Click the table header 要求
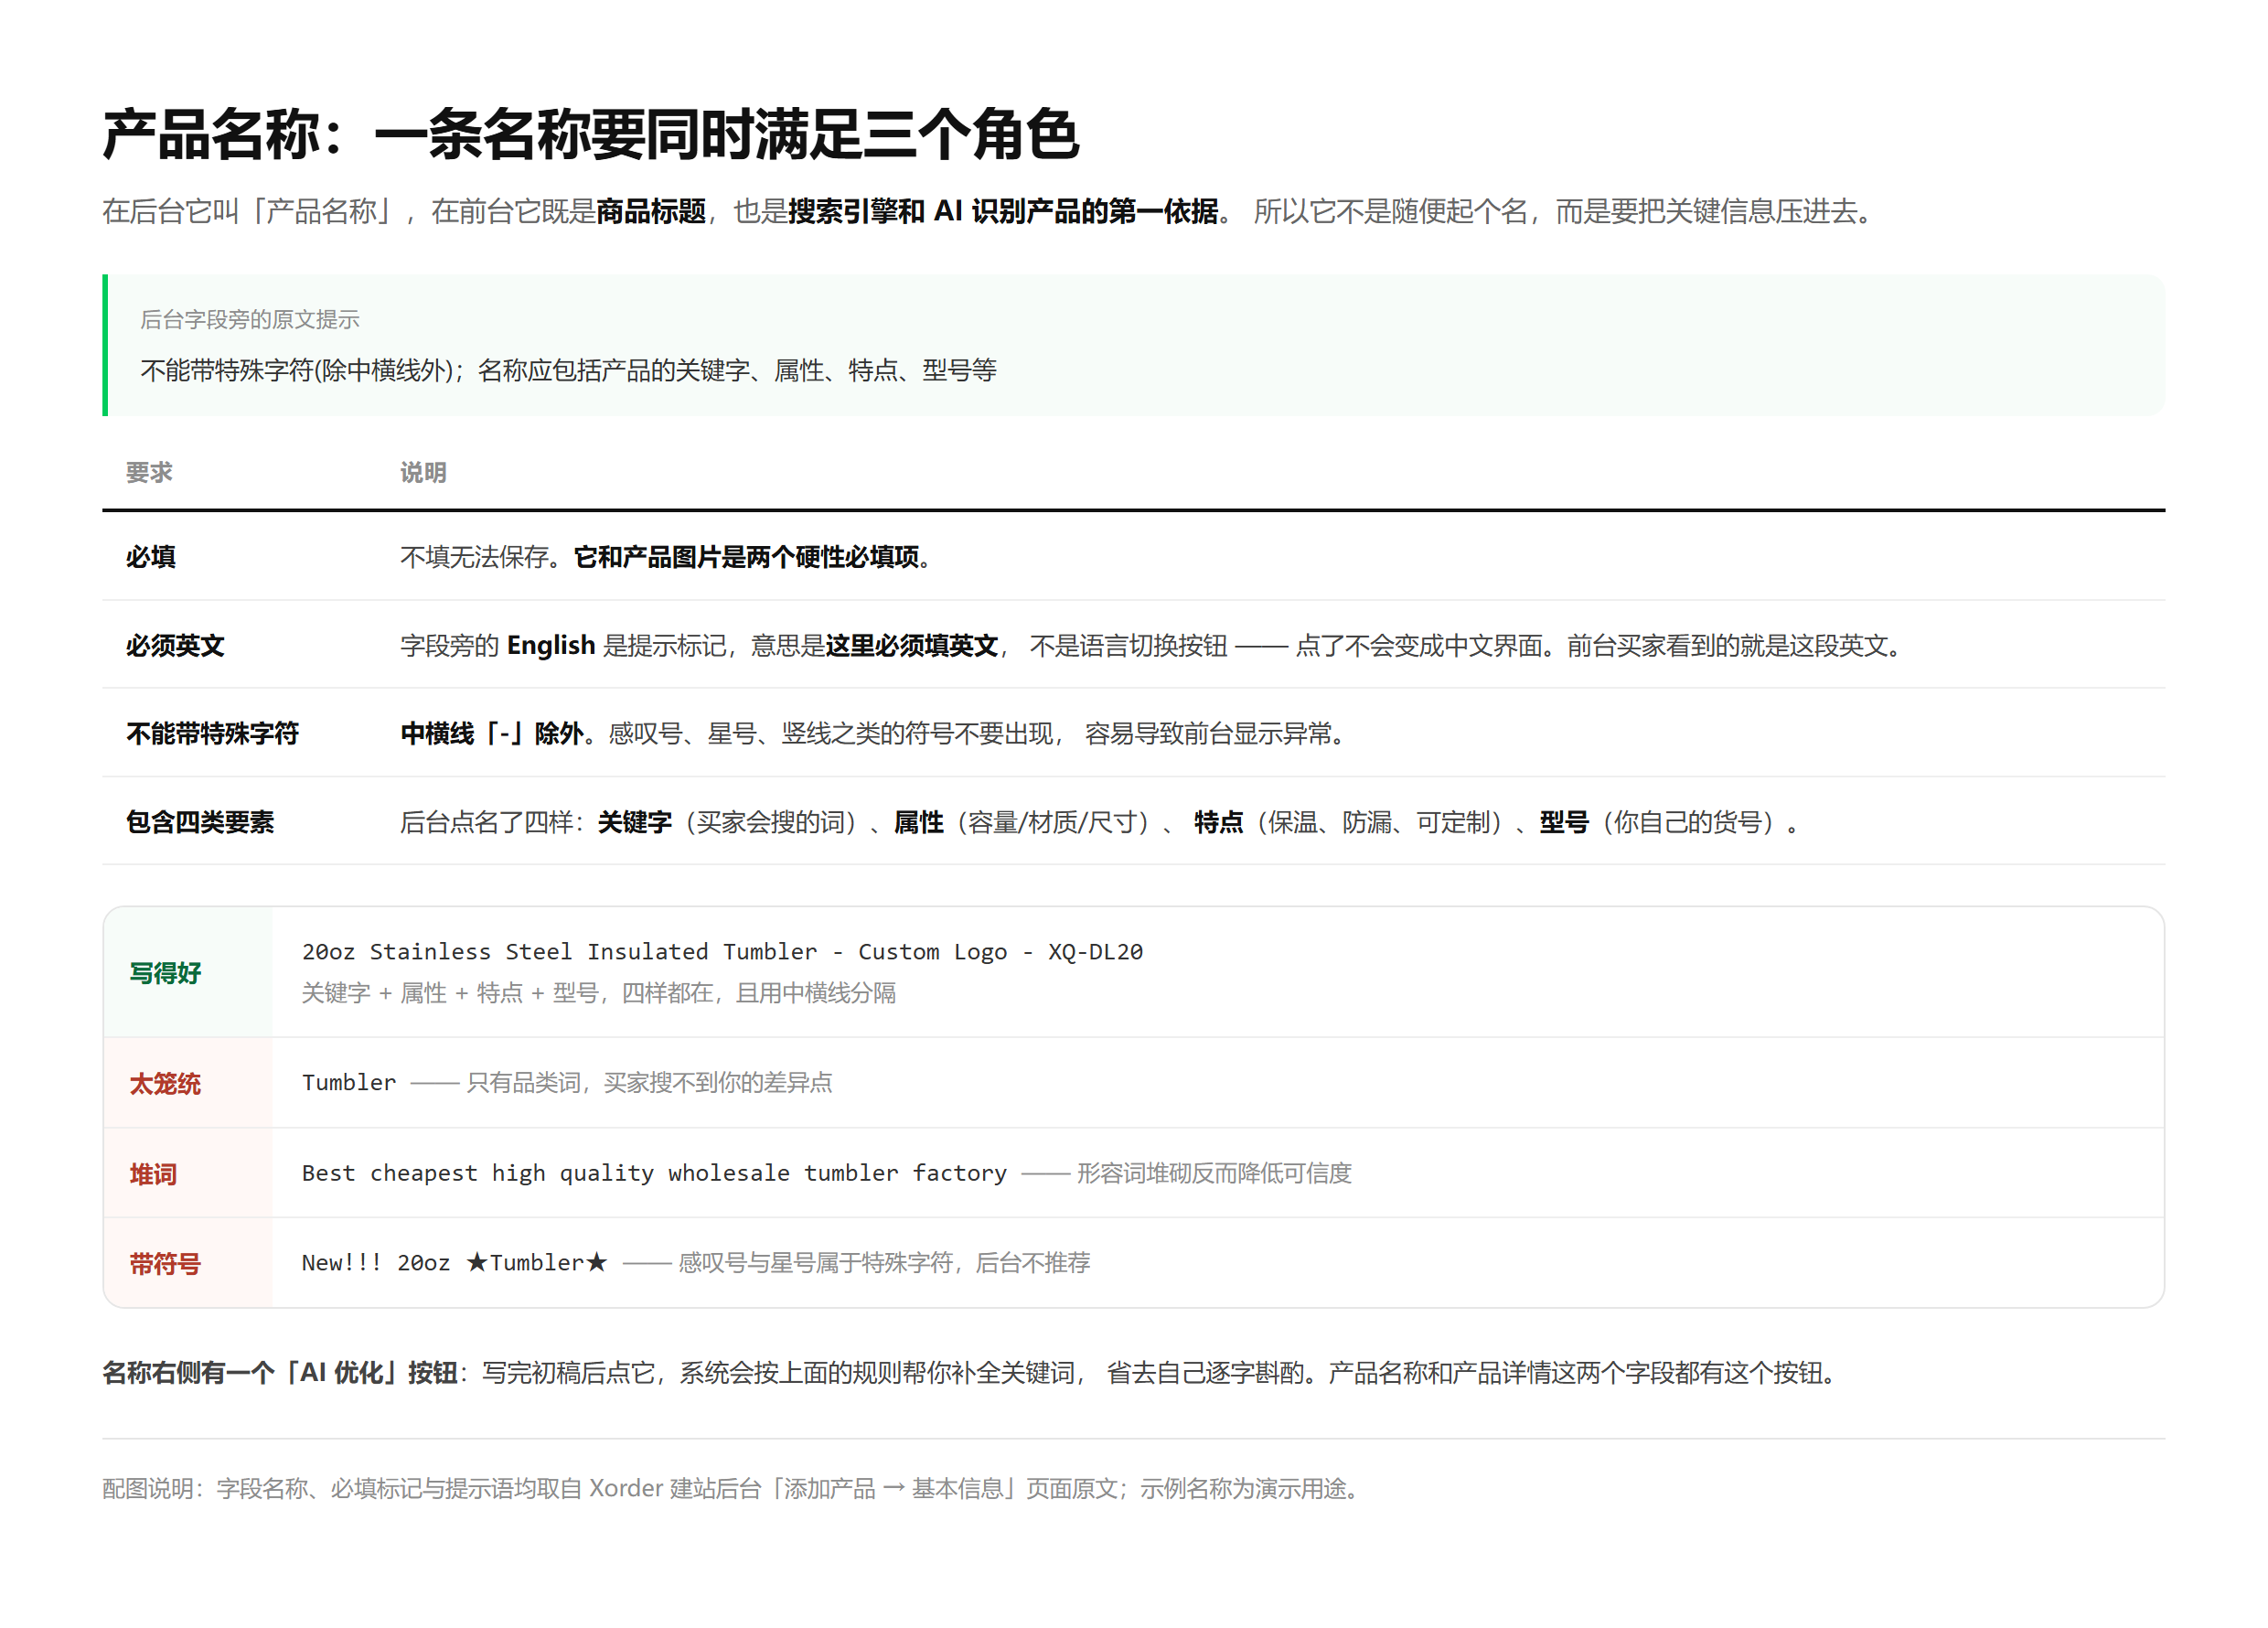This screenshot has height=1628, width=2268. pyautogui.click(x=149, y=472)
